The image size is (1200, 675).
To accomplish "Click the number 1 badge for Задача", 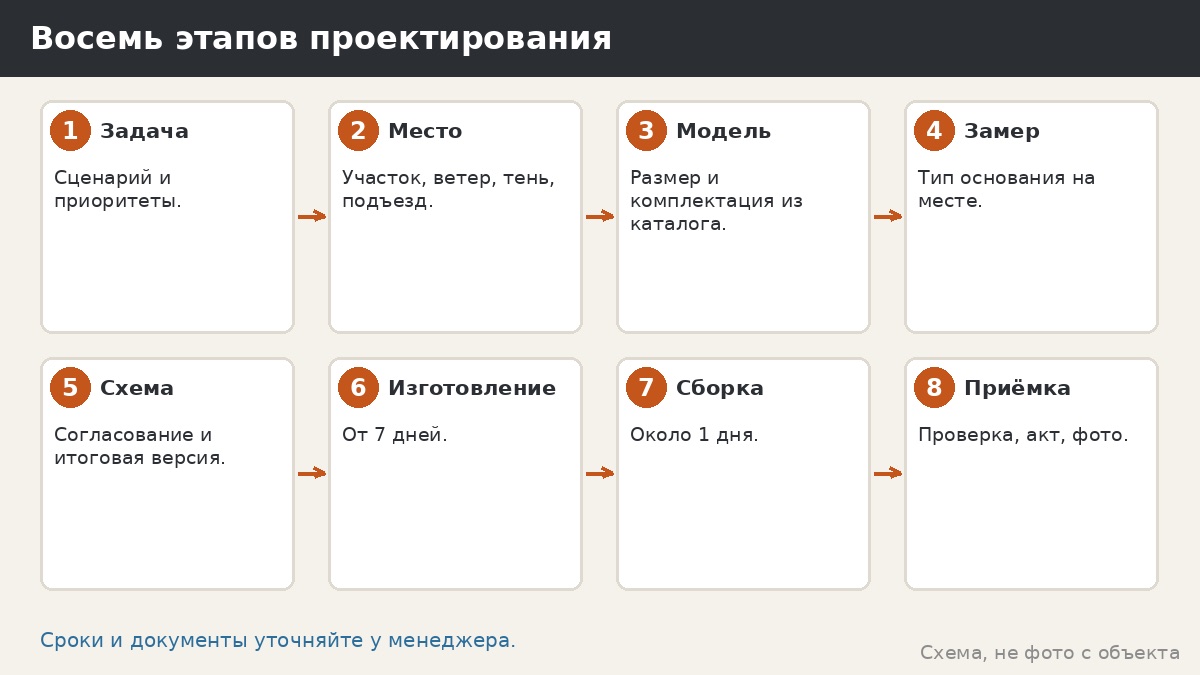I will (70, 131).
